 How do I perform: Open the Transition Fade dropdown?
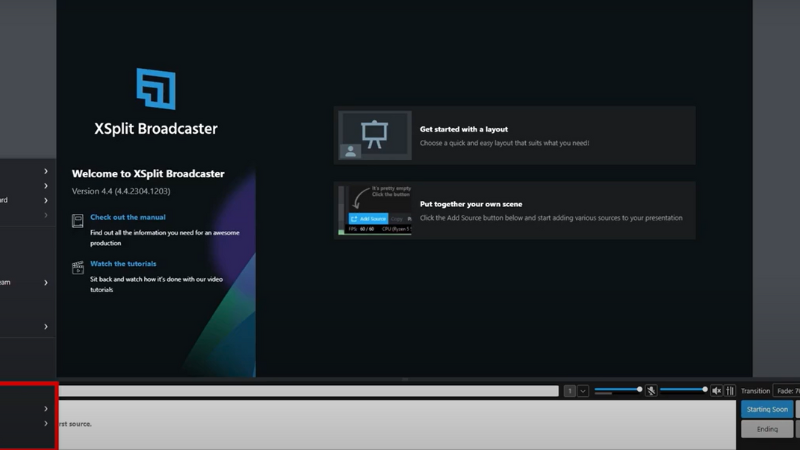pos(786,391)
